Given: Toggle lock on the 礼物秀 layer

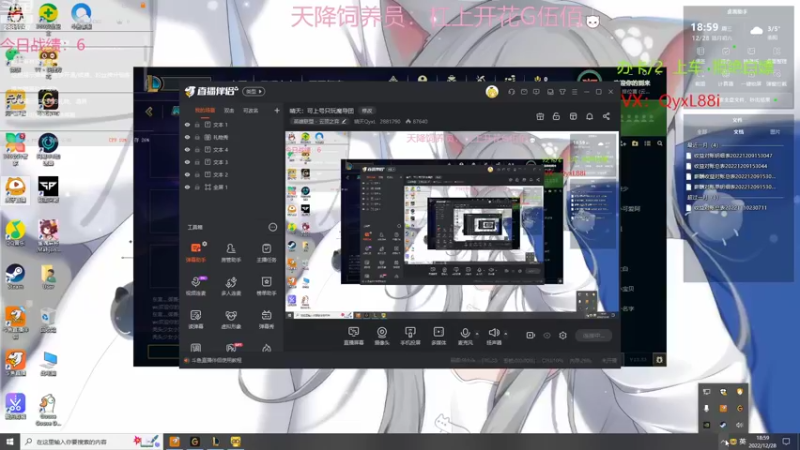Looking at the screenshot, I should pos(197,137).
